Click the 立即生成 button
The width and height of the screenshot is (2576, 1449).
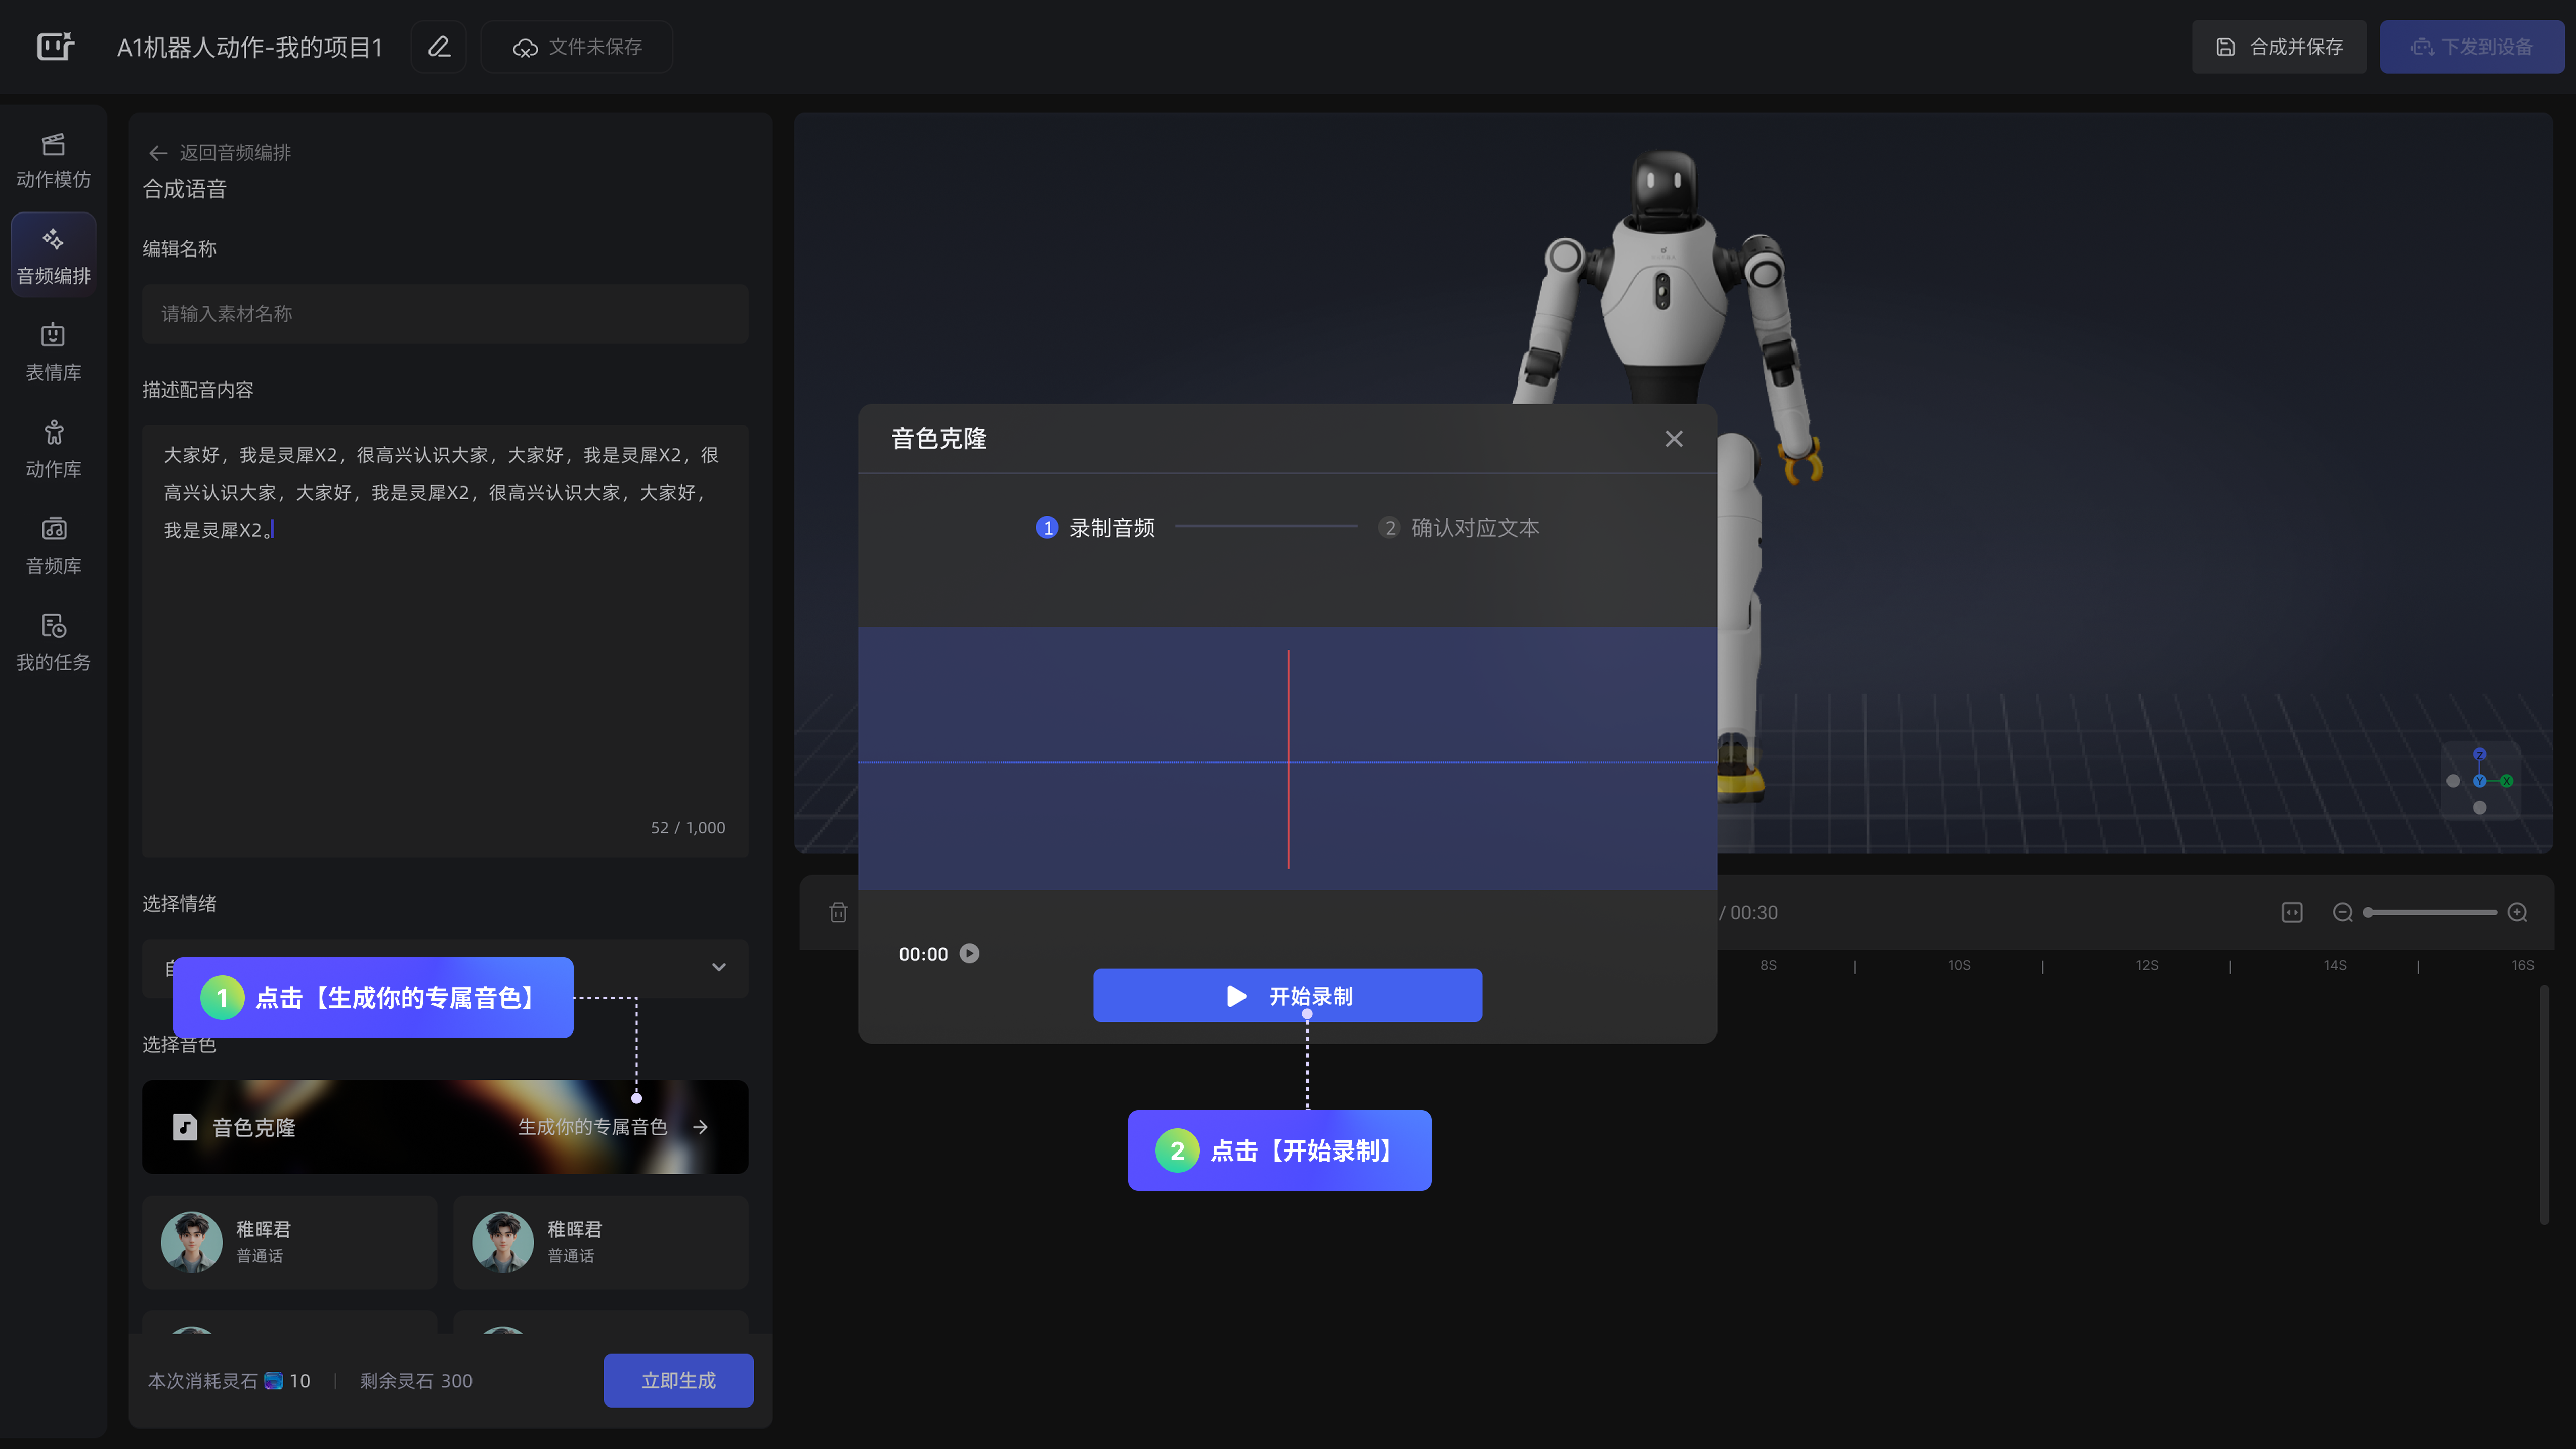[x=678, y=1380]
